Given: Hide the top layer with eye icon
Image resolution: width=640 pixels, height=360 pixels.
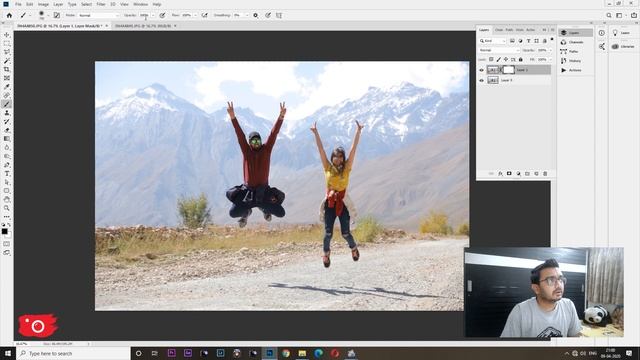Looking at the screenshot, I should pyautogui.click(x=481, y=70).
